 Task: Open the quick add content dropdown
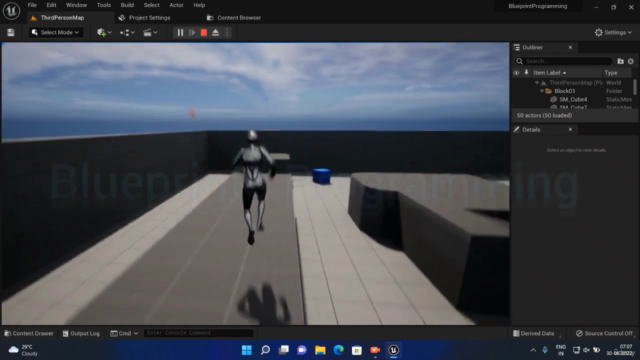[x=104, y=33]
